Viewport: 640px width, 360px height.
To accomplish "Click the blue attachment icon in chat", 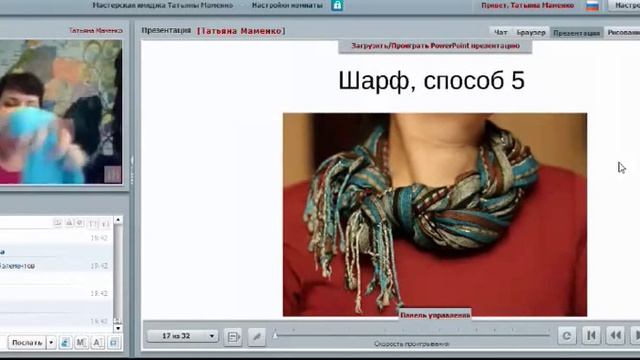I will pos(65,342).
